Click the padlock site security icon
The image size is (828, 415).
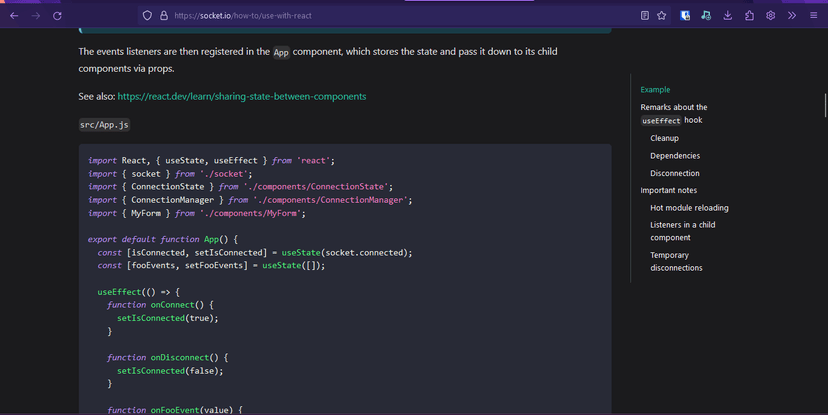pyautogui.click(x=163, y=16)
